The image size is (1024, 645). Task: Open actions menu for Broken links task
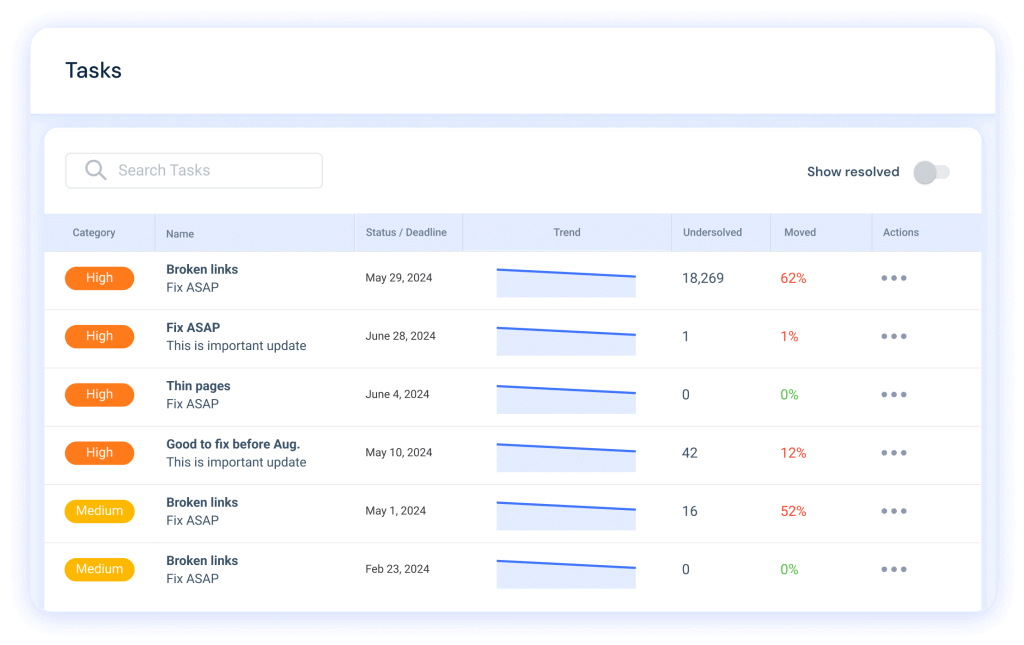coord(893,278)
